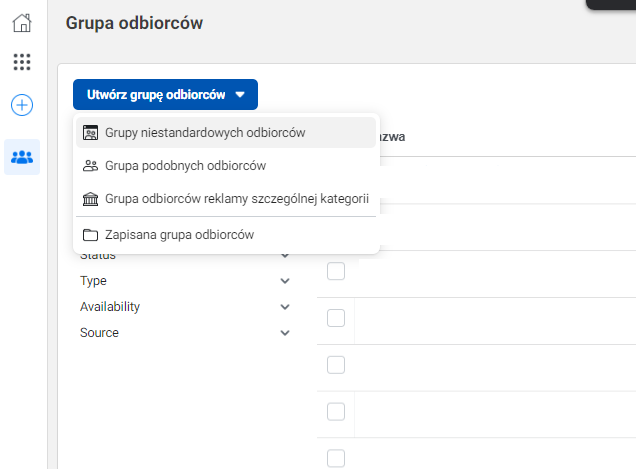The height and width of the screenshot is (469, 636).
Task: Click the custom audience icon in dropdown
Action: click(x=90, y=133)
